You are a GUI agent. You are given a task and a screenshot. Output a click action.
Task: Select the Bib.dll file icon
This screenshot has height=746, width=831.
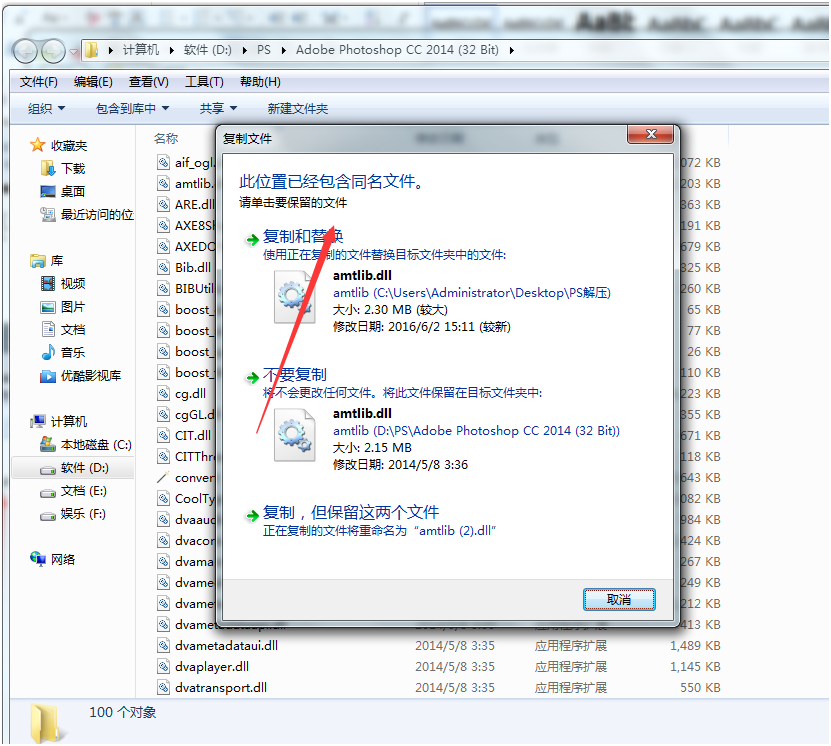pos(163,268)
